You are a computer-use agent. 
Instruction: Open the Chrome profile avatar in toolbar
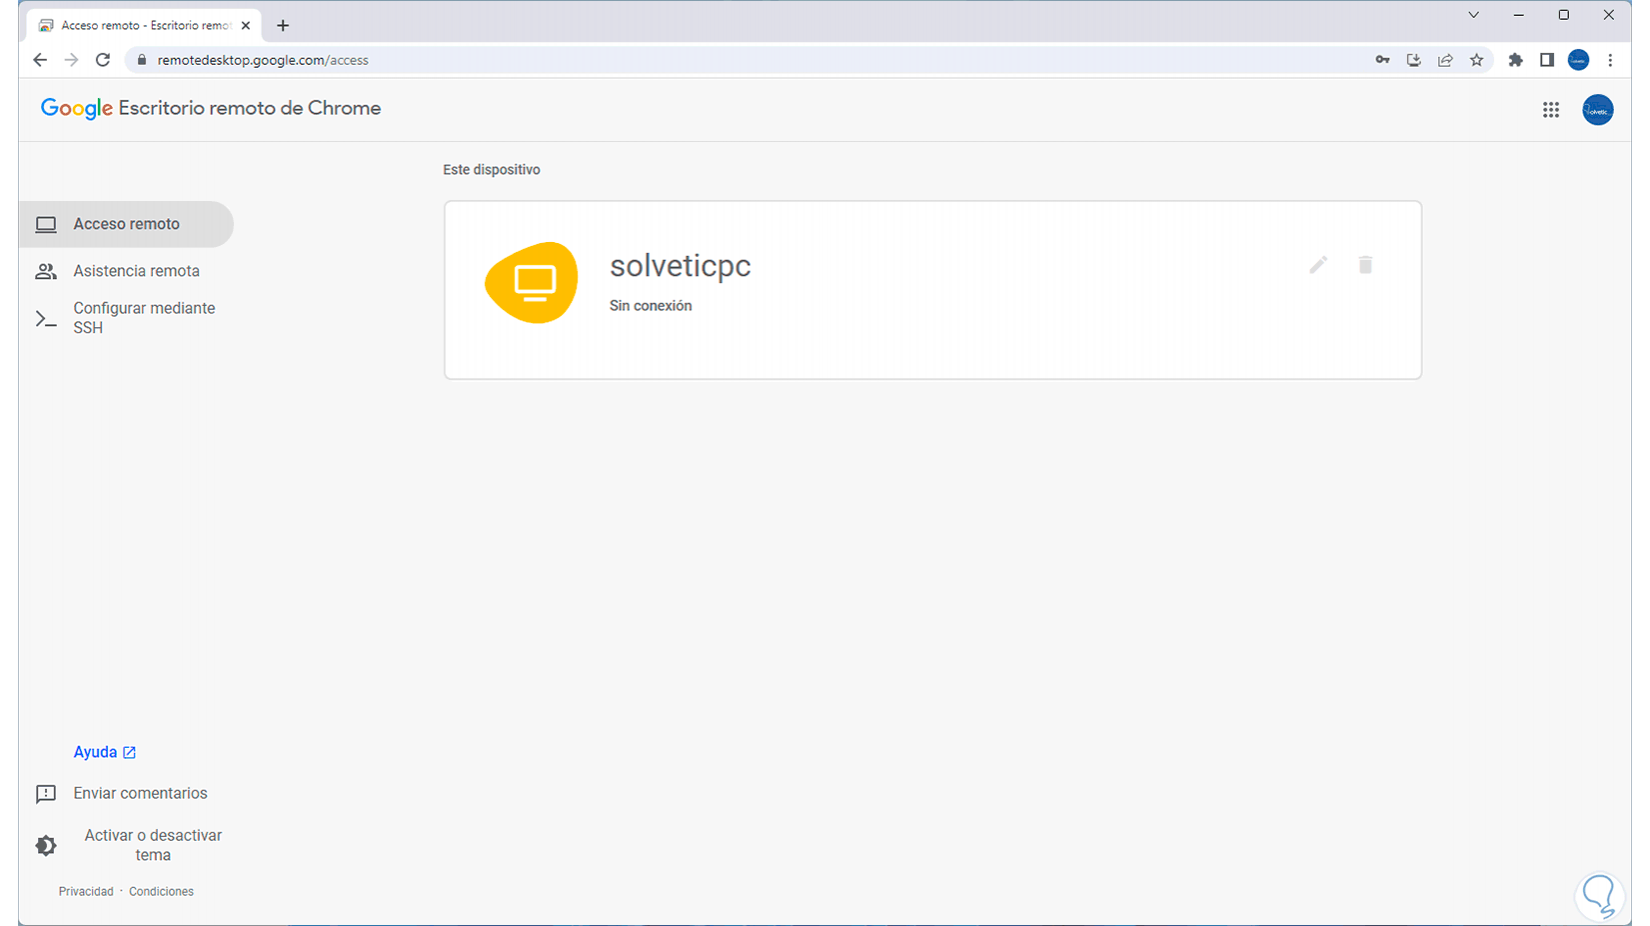[1578, 60]
